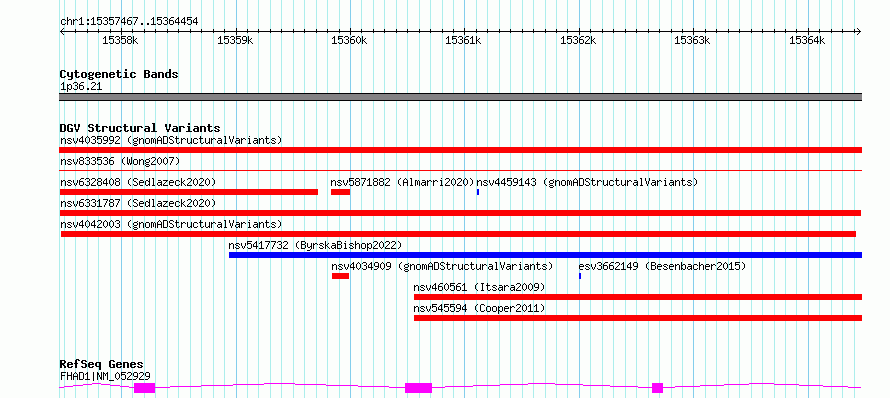This screenshot has width=890, height=398.
Task: Open esv3662149 (Besenbacher2015) label
Action: pyautogui.click(x=662, y=266)
